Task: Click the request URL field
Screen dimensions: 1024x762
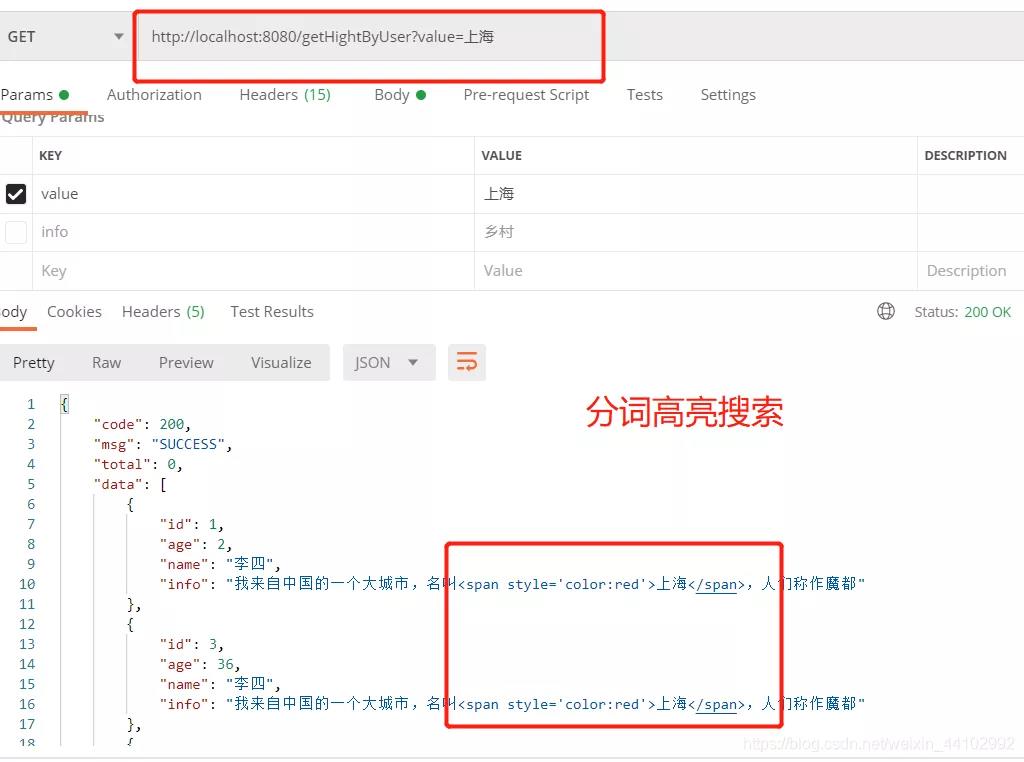Action: (369, 37)
